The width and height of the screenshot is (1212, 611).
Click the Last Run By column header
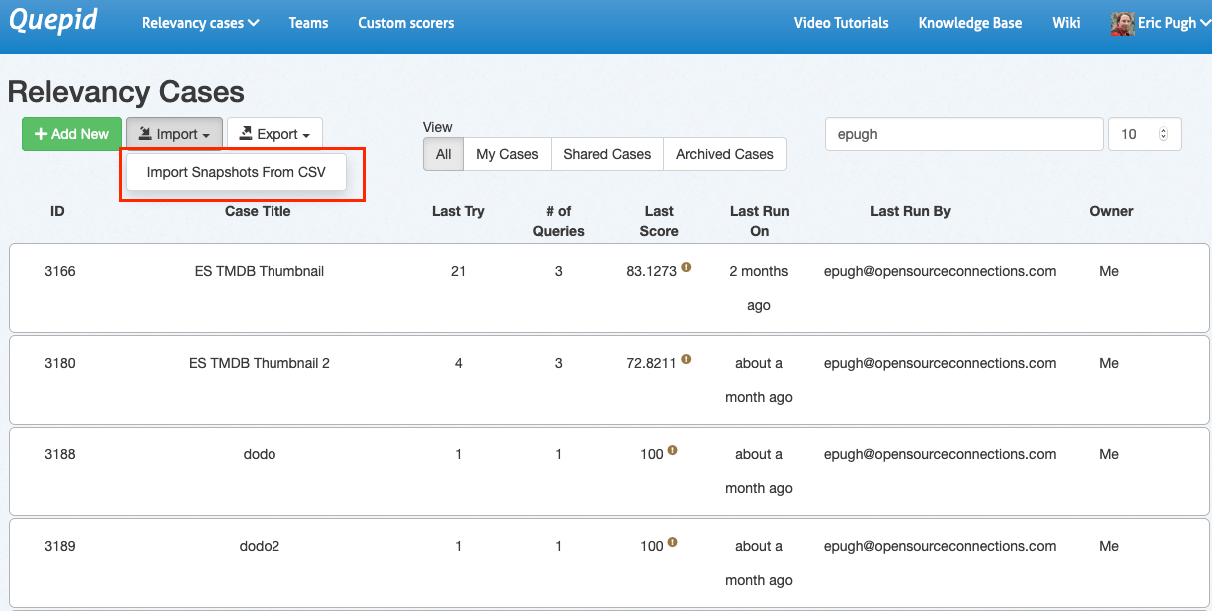pos(910,211)
